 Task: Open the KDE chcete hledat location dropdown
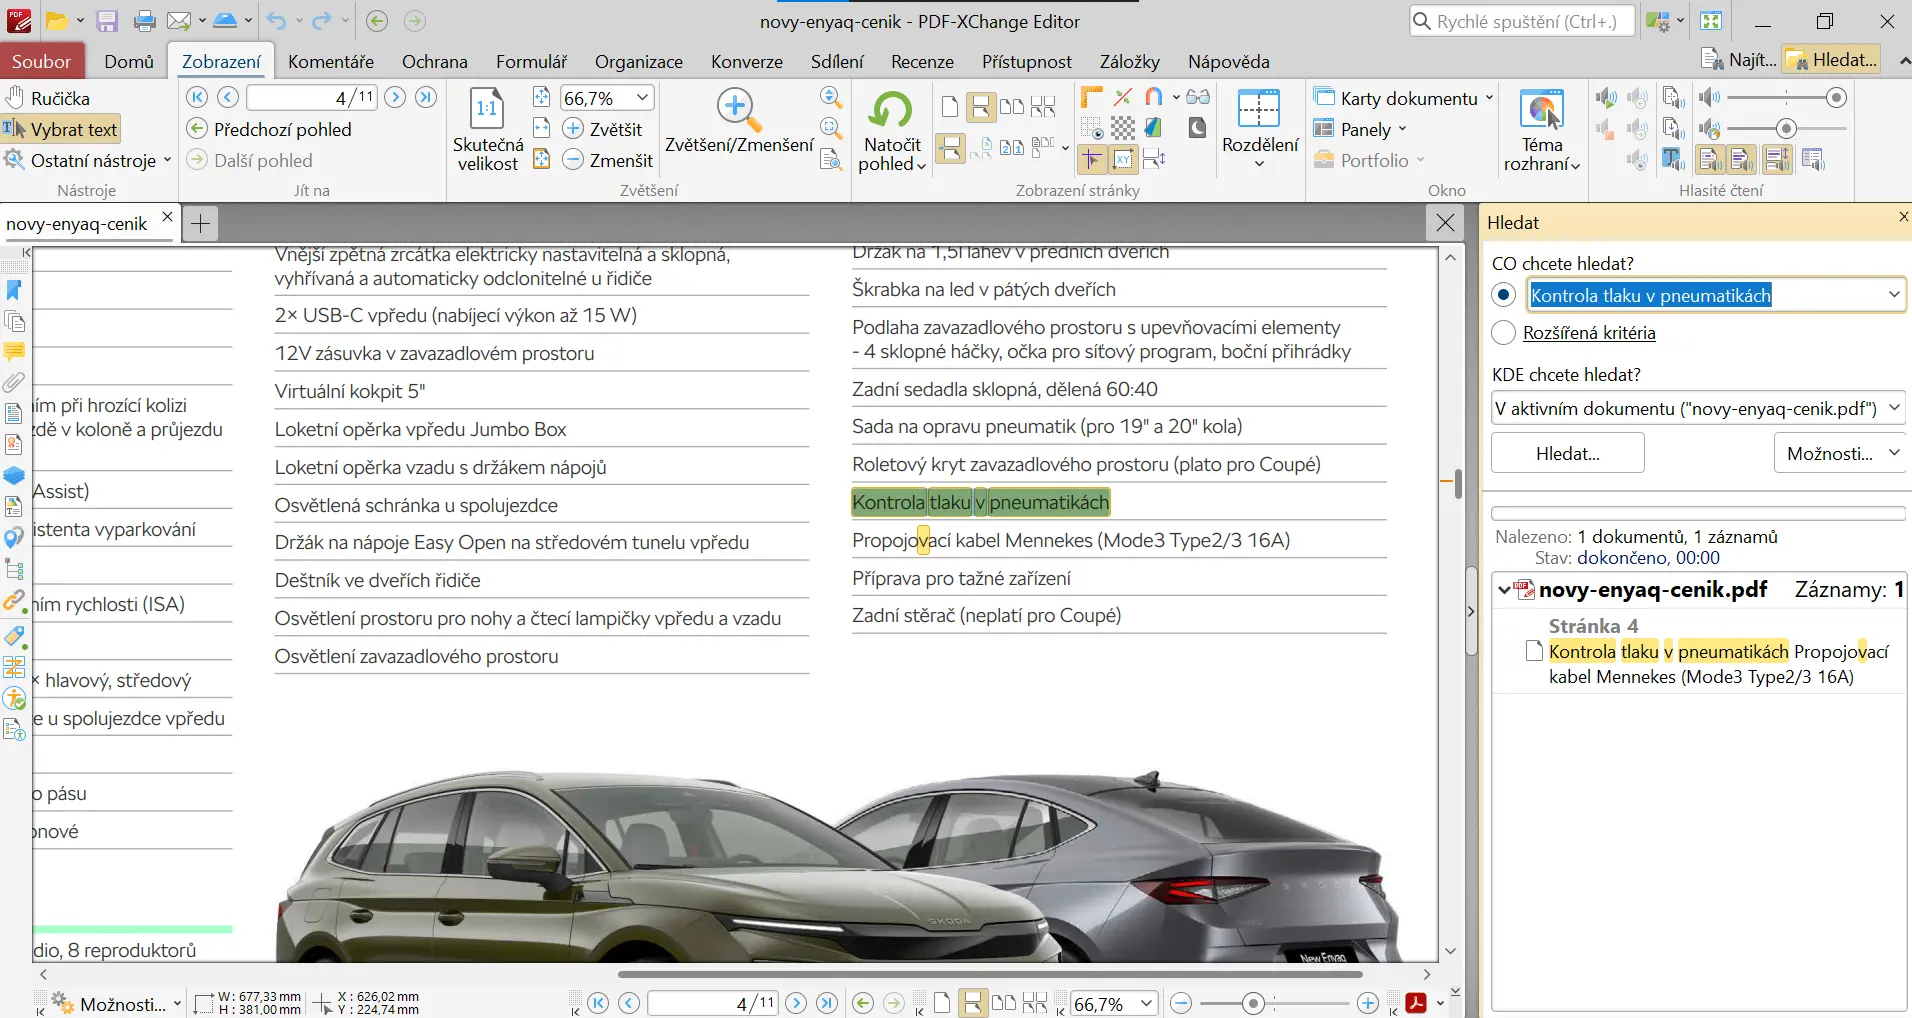pos(1893,408)
